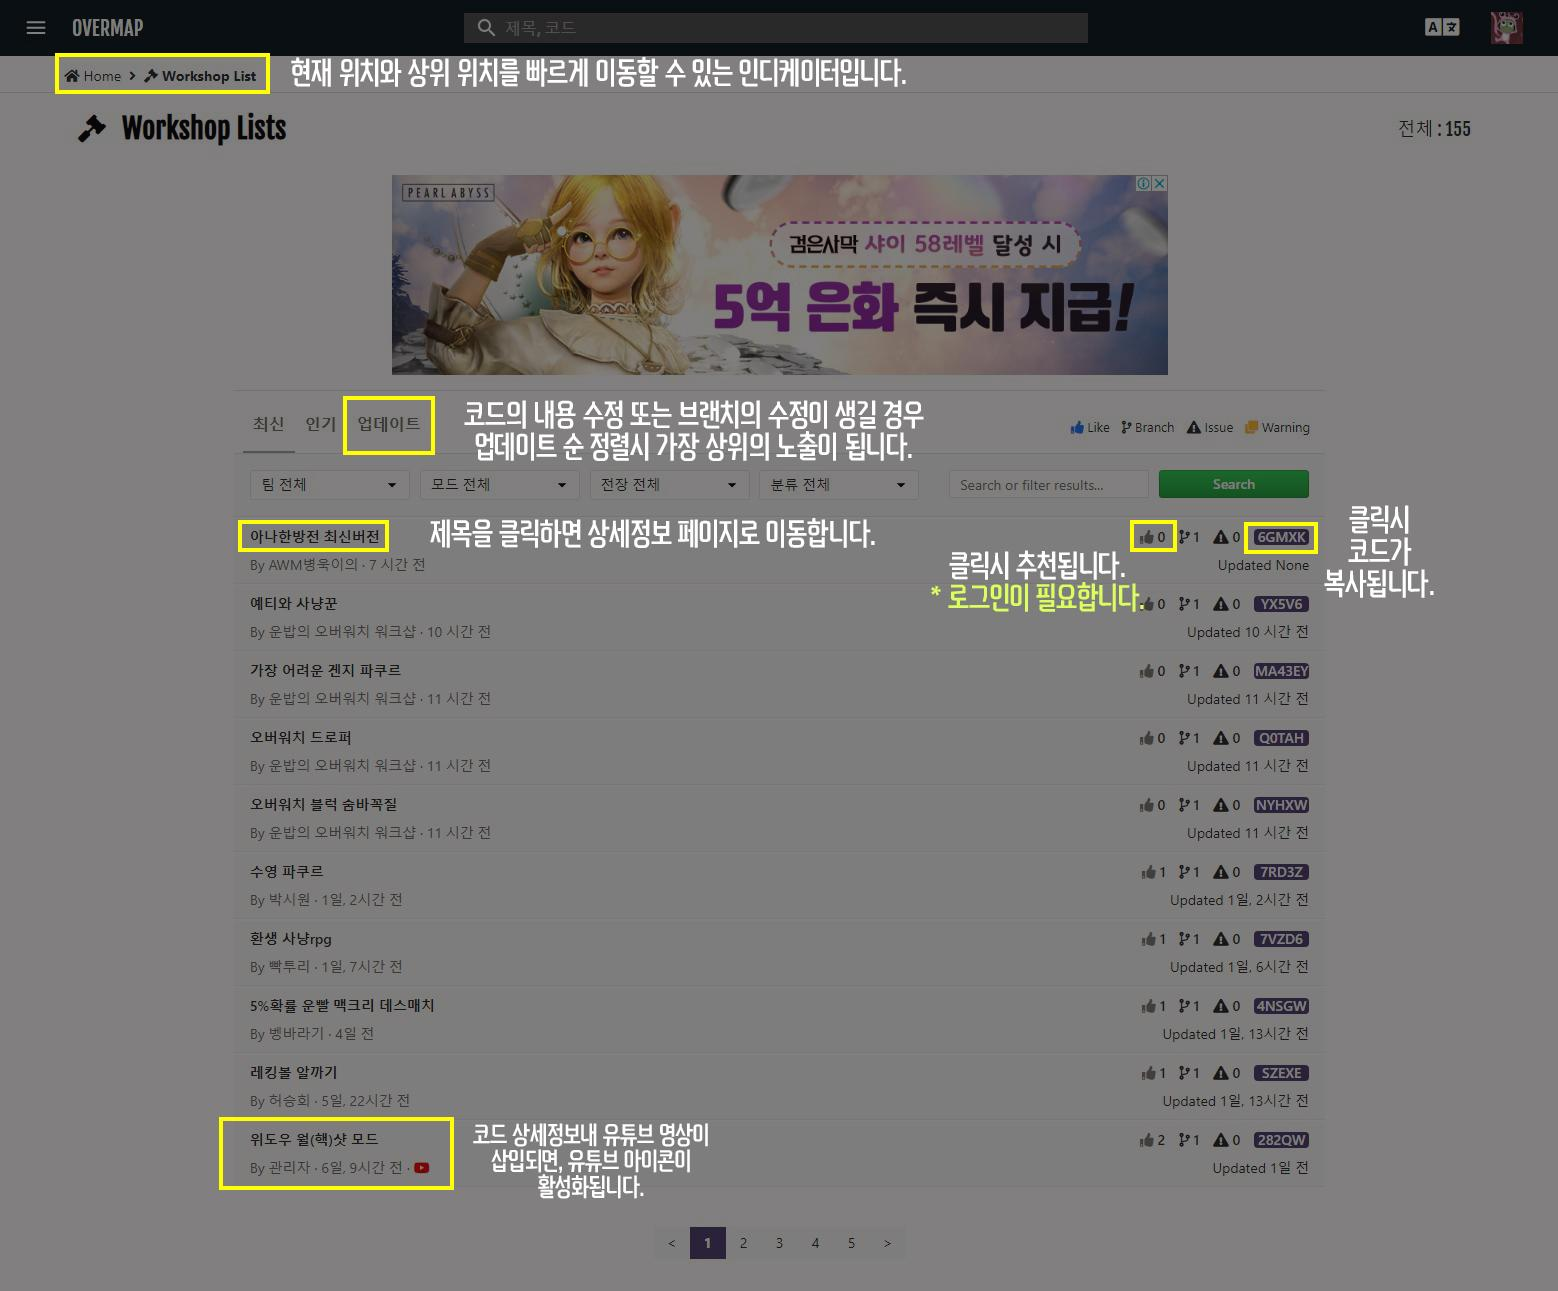Screen dimensions: 1558x1291
Task: Go to next page arrow
Action: pos(887,1243)
